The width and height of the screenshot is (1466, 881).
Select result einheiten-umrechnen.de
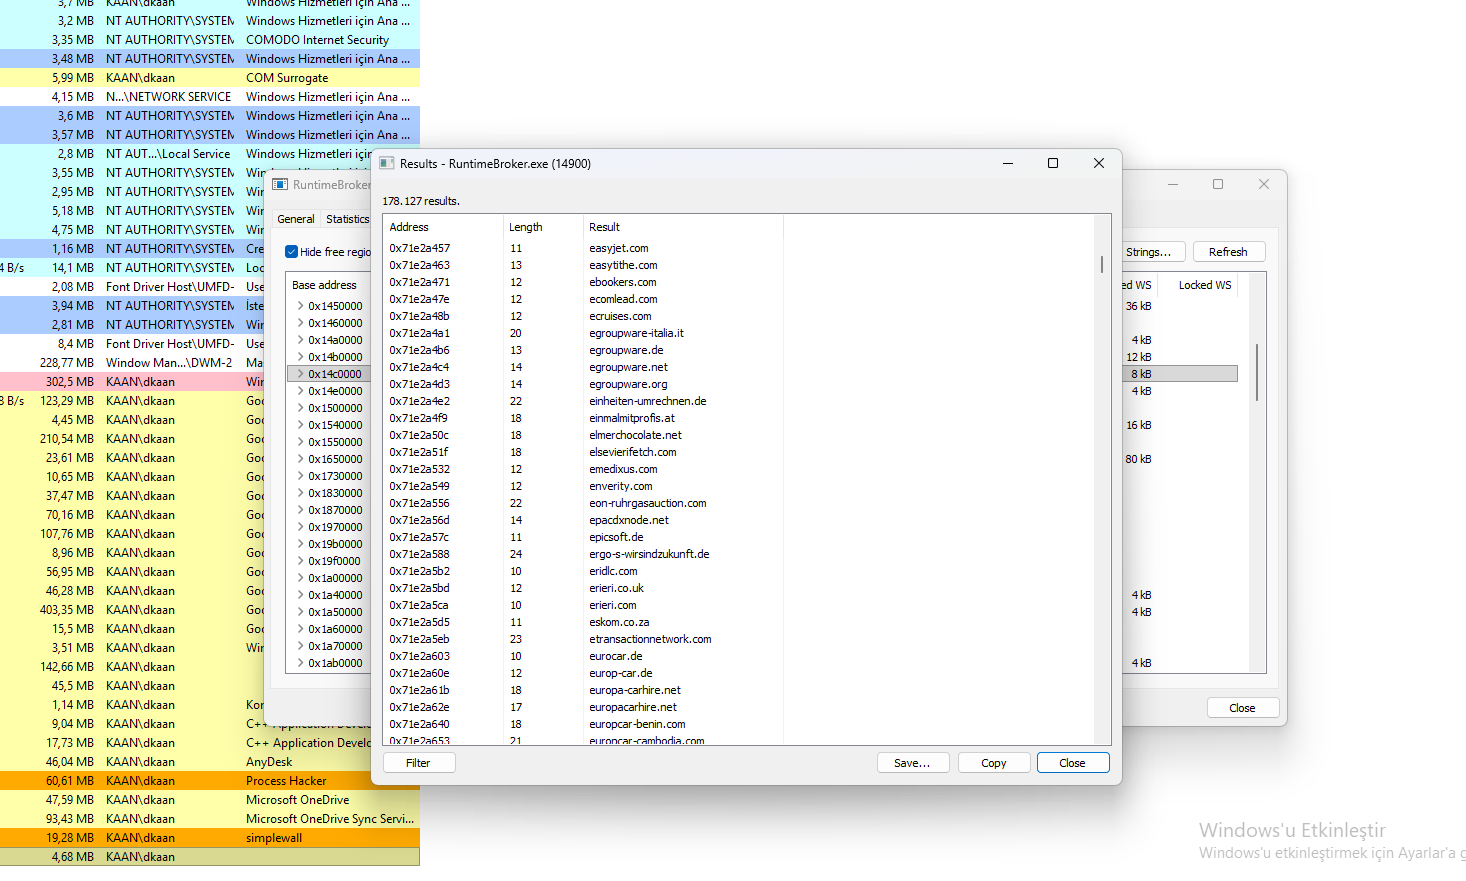coord(648,401)
